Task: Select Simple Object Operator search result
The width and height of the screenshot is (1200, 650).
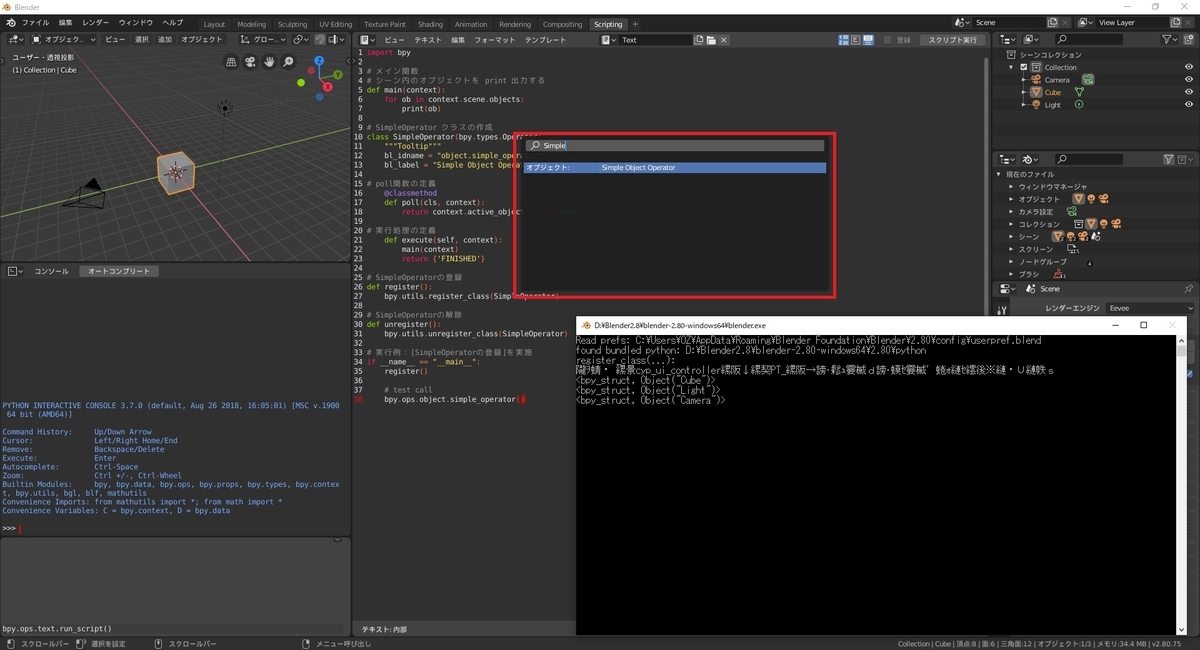Action: click(x=675, y=168)
